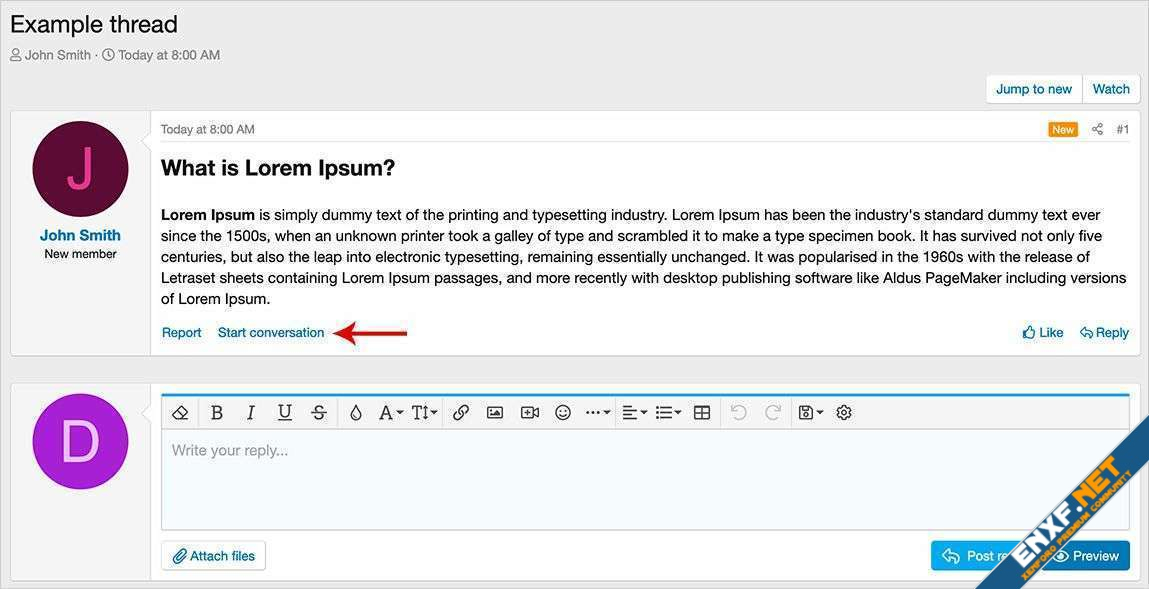Click the Start conversation link
Viewport: 1149px width, 589px height.
tap(271, 332)
